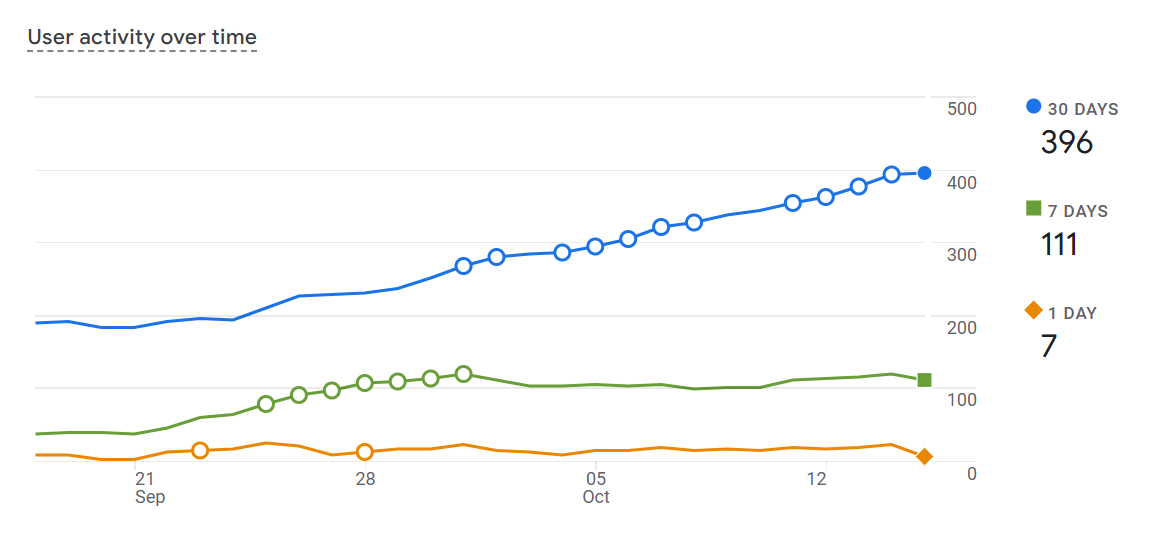Screen dimensions: 1149x541
Task: Click the rightmost hollow blue marker
Action: (891, 175)
